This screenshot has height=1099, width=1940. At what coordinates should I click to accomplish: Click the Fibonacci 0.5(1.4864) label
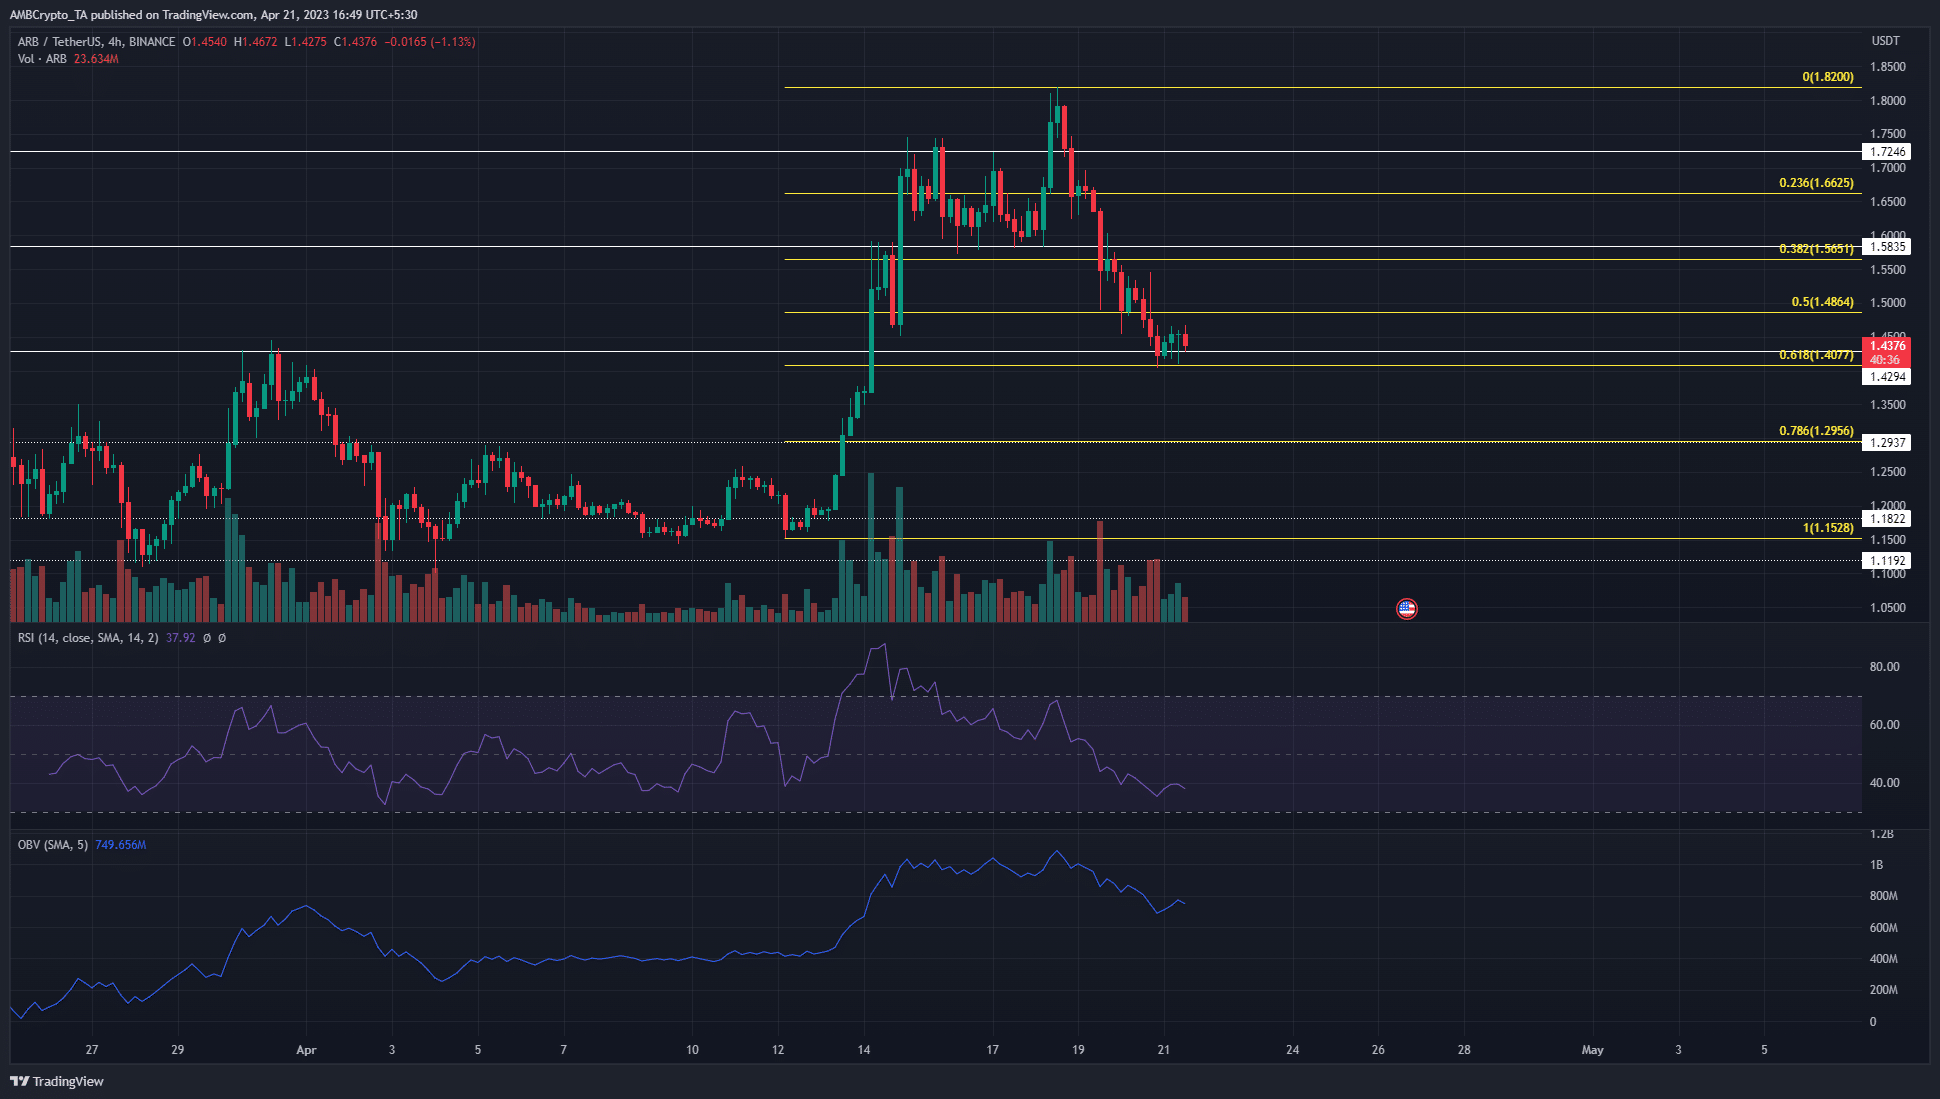pos(1822,302)
